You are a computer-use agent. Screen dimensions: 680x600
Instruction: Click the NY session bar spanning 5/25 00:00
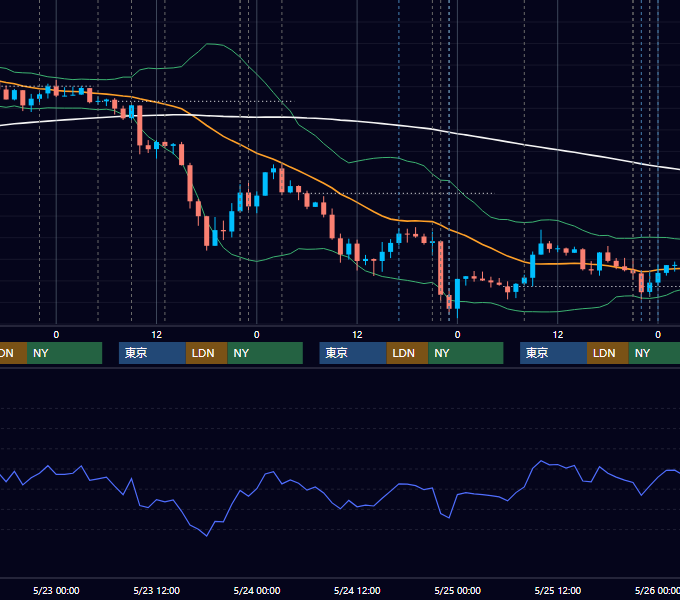click(466, 353)
